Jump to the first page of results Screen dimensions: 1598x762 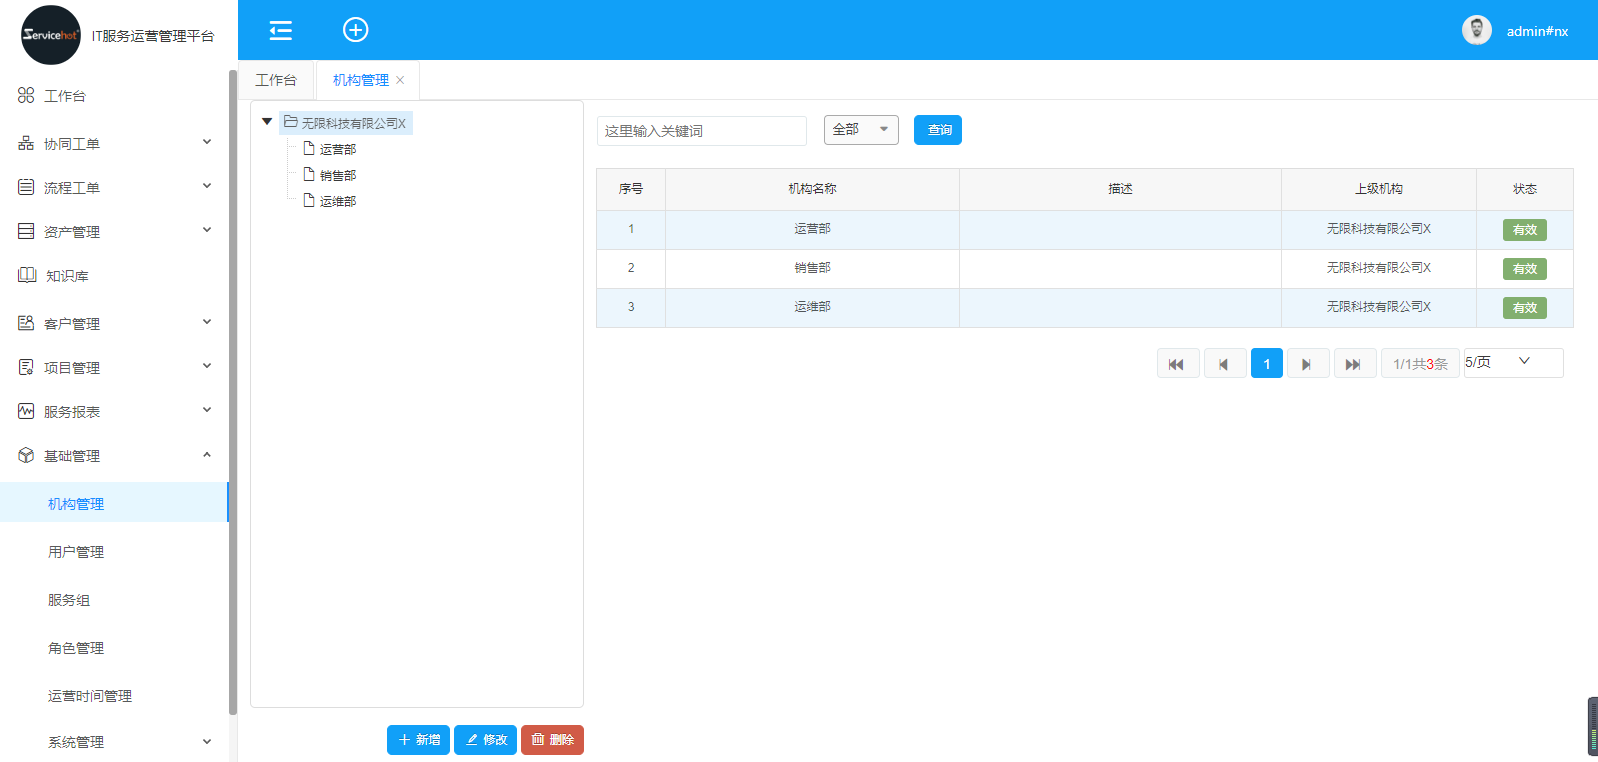1177,364
